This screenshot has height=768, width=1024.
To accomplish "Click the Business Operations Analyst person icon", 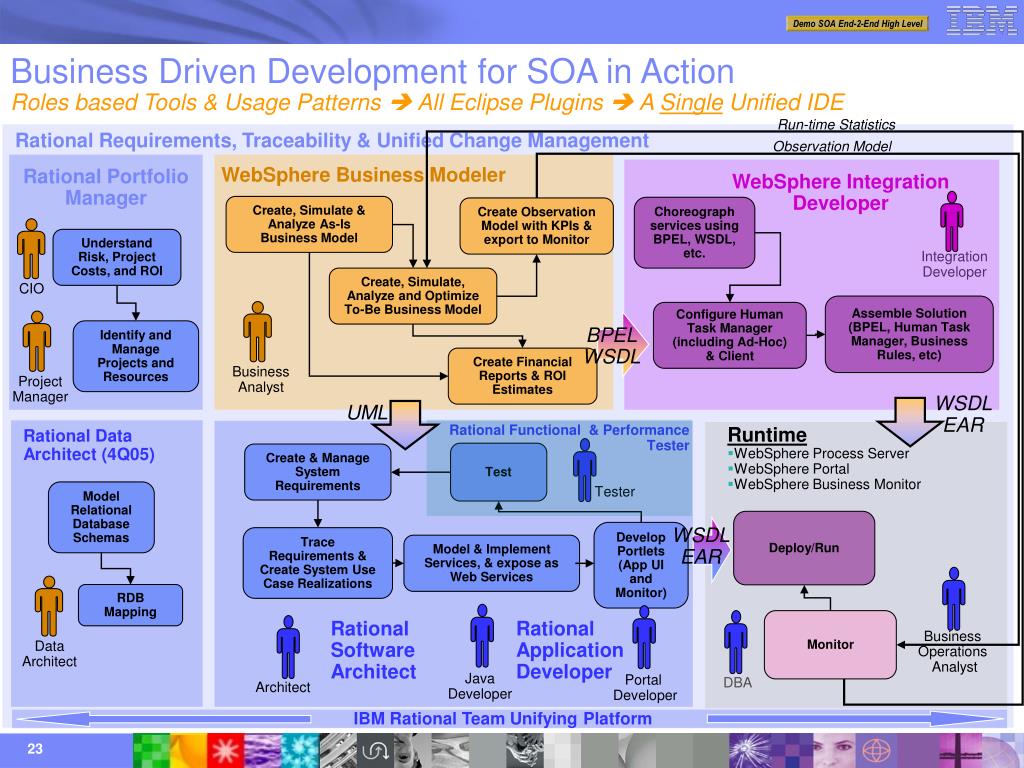I will tap(953, 598).
